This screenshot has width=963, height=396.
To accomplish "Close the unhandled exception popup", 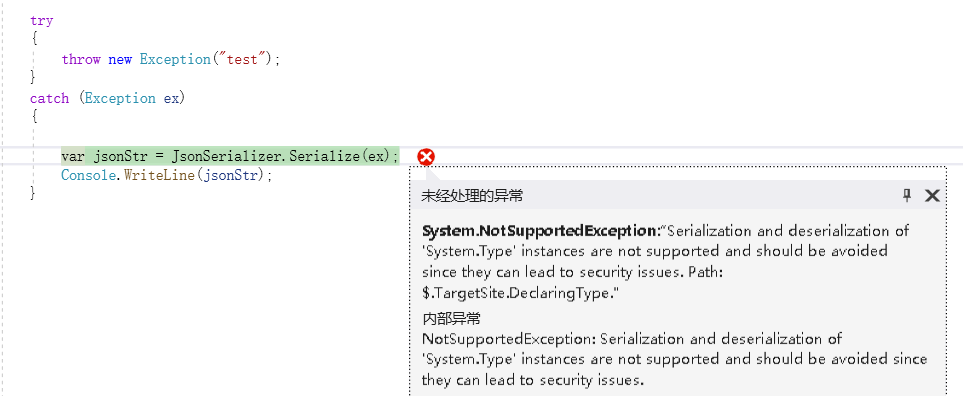I will coord(932,196).
